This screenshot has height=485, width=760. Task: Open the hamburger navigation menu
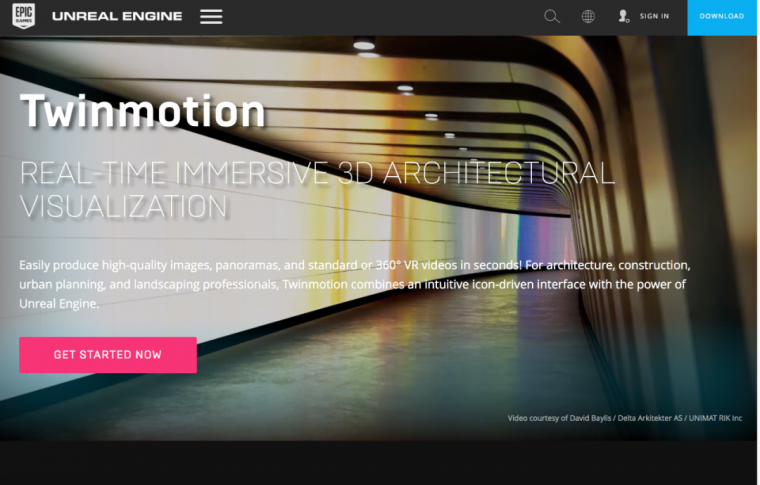coord(211,16)
